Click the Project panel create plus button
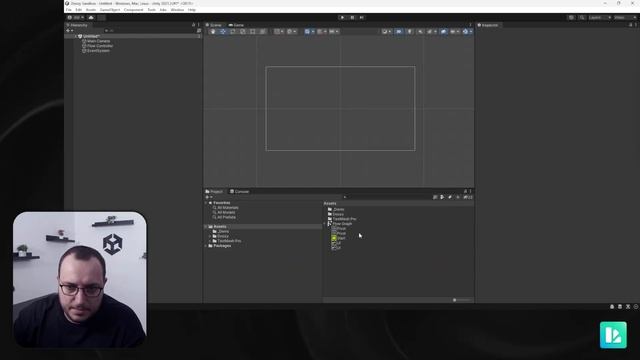 coord(209,197)
